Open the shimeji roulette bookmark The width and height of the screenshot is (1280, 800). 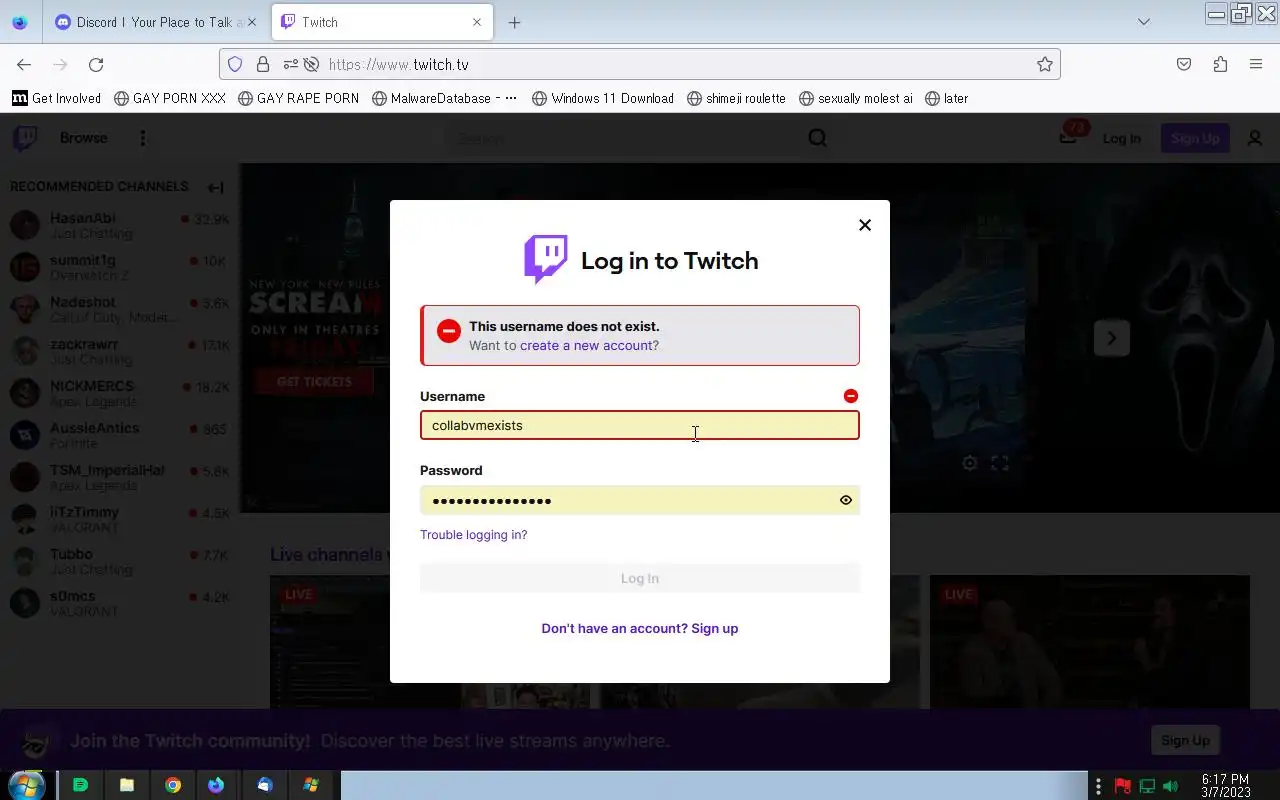[x=737, y=98]
